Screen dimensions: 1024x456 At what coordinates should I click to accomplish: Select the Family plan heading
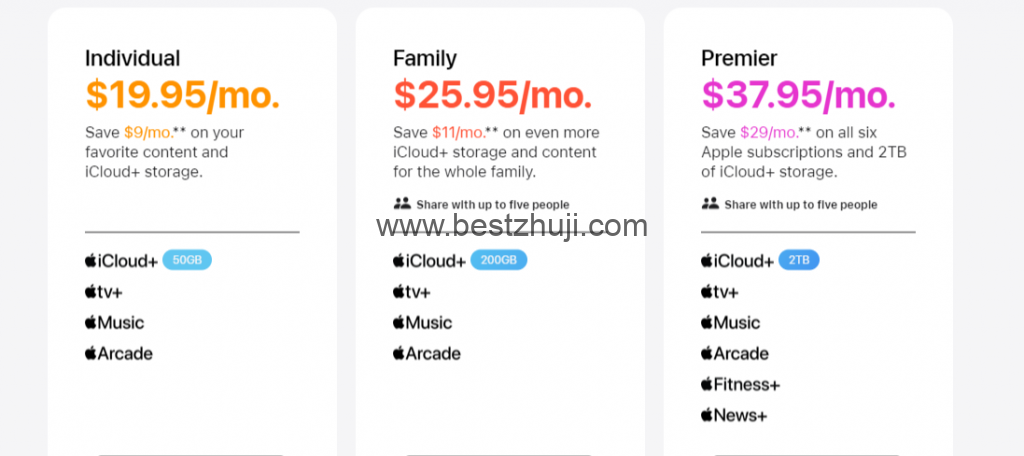(425, 58)
